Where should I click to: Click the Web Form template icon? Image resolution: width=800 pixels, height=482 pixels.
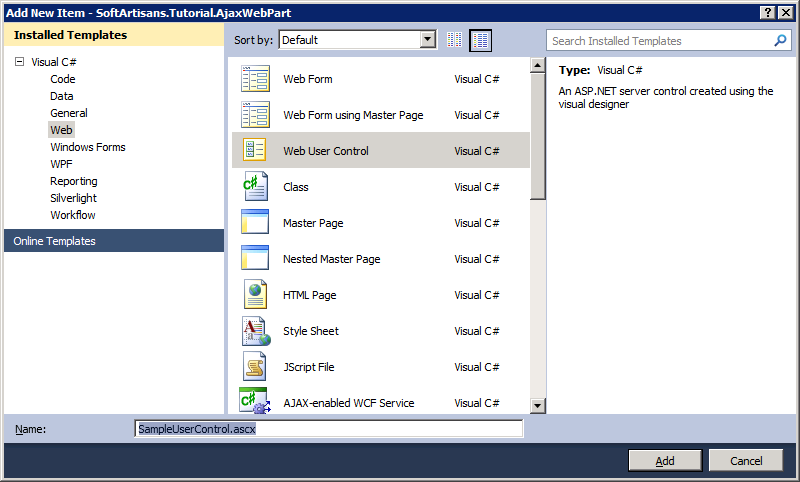[x=255, y=79]
